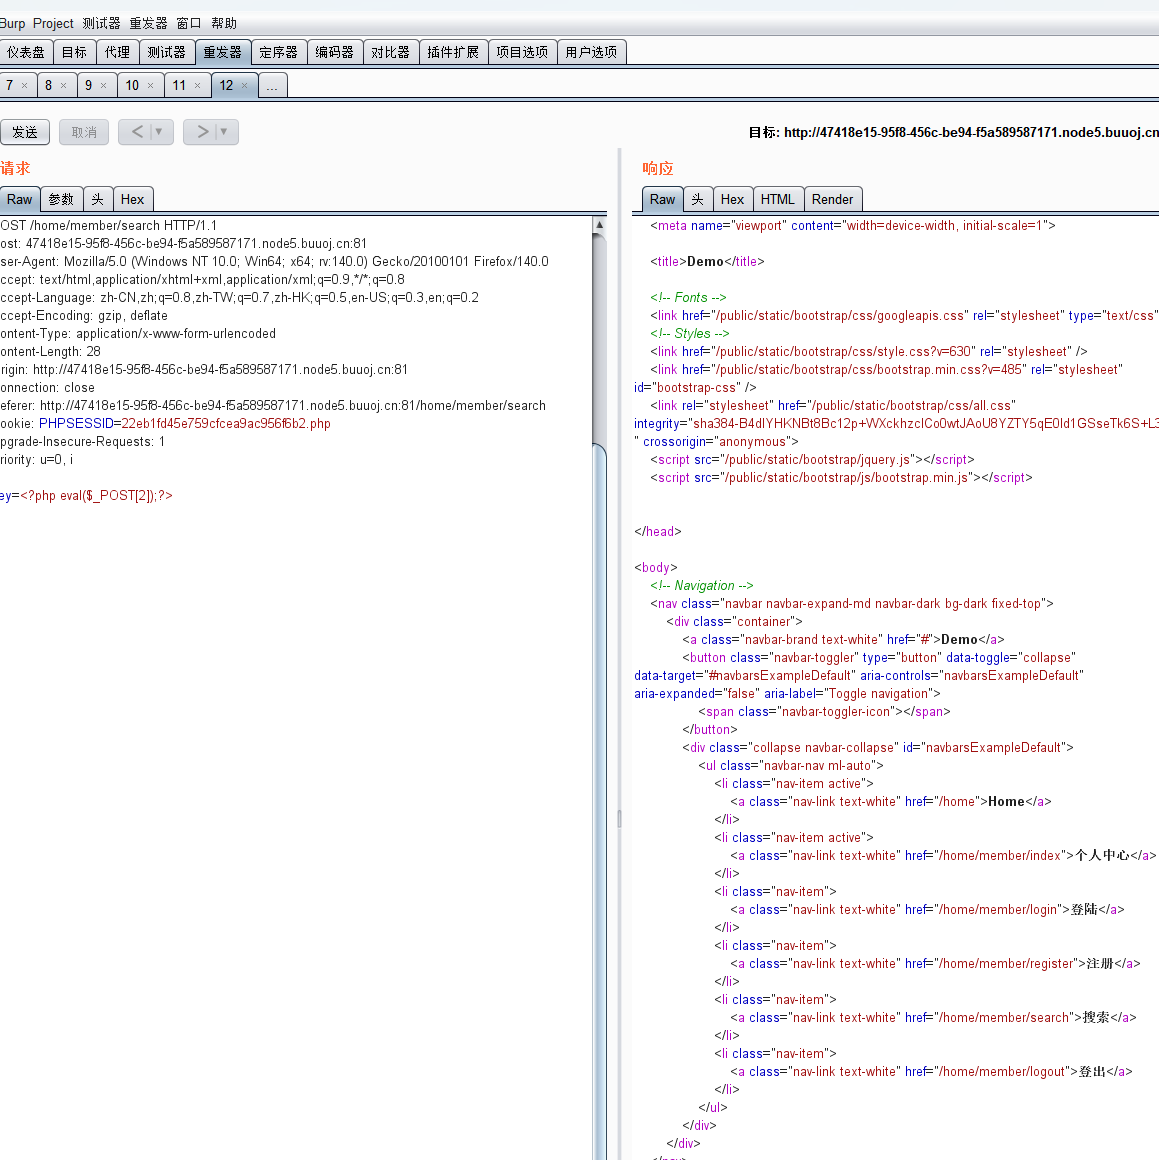Select request 参数 params tab
Screen dimensions: 1159x1160
point(61,199)
